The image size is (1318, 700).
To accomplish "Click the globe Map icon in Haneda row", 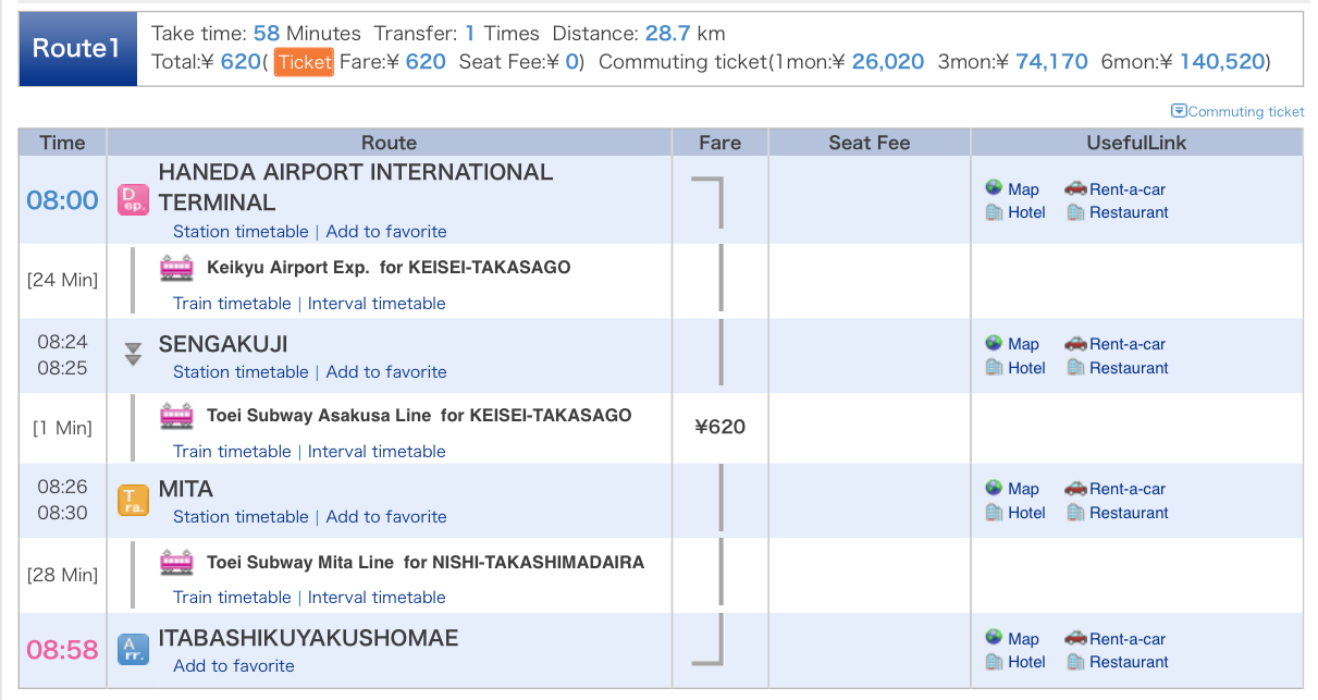I will click(x=994, y=187).
